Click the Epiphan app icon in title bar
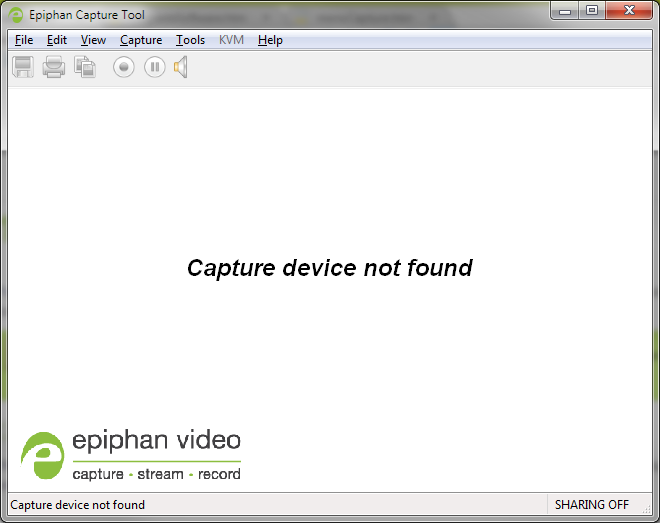Viewport: 660px width, 523px height. [17, 15]
